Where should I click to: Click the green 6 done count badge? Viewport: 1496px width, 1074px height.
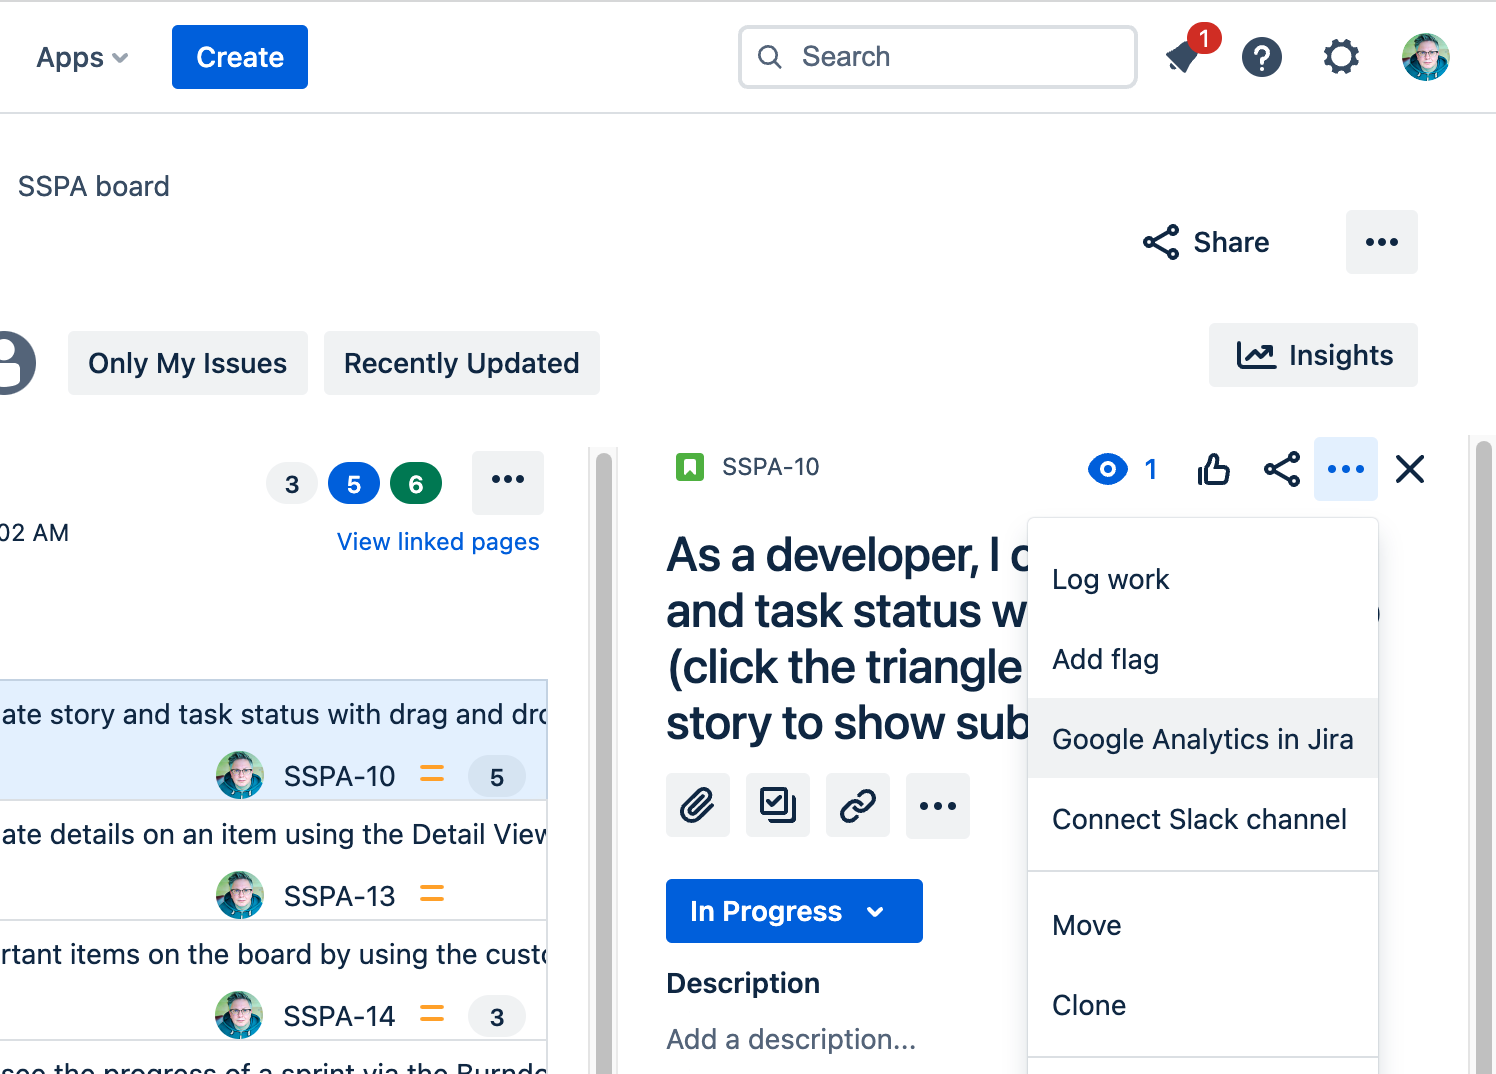415,484
